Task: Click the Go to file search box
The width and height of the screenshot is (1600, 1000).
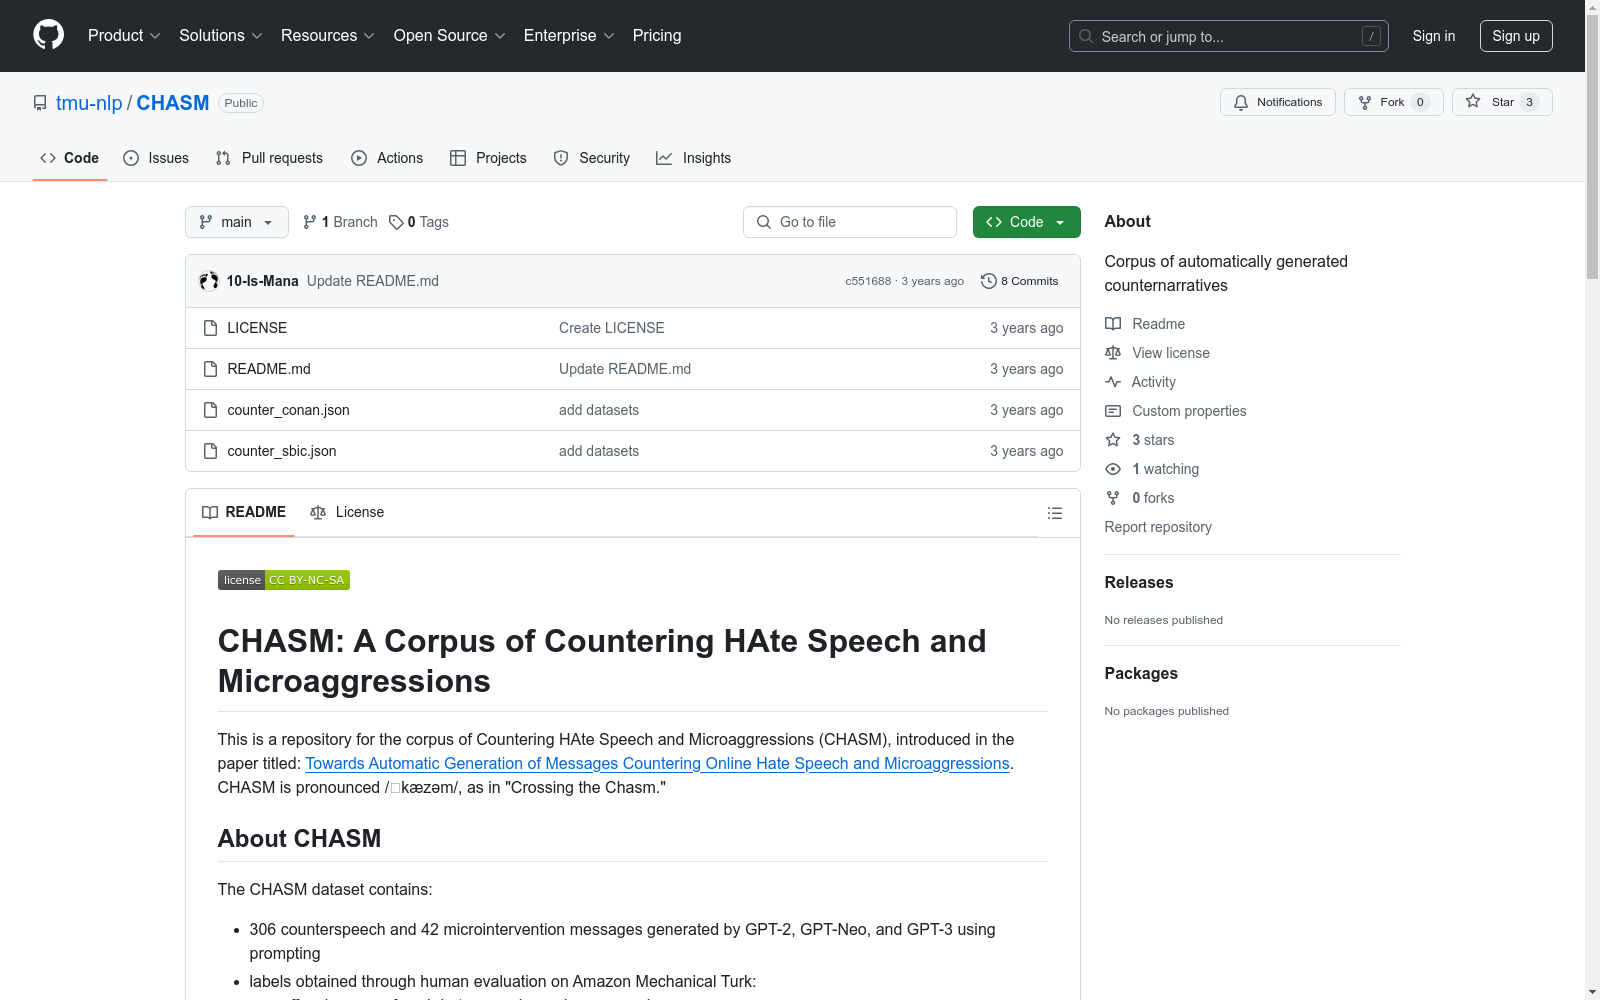Action: click(x=850, y=222)
